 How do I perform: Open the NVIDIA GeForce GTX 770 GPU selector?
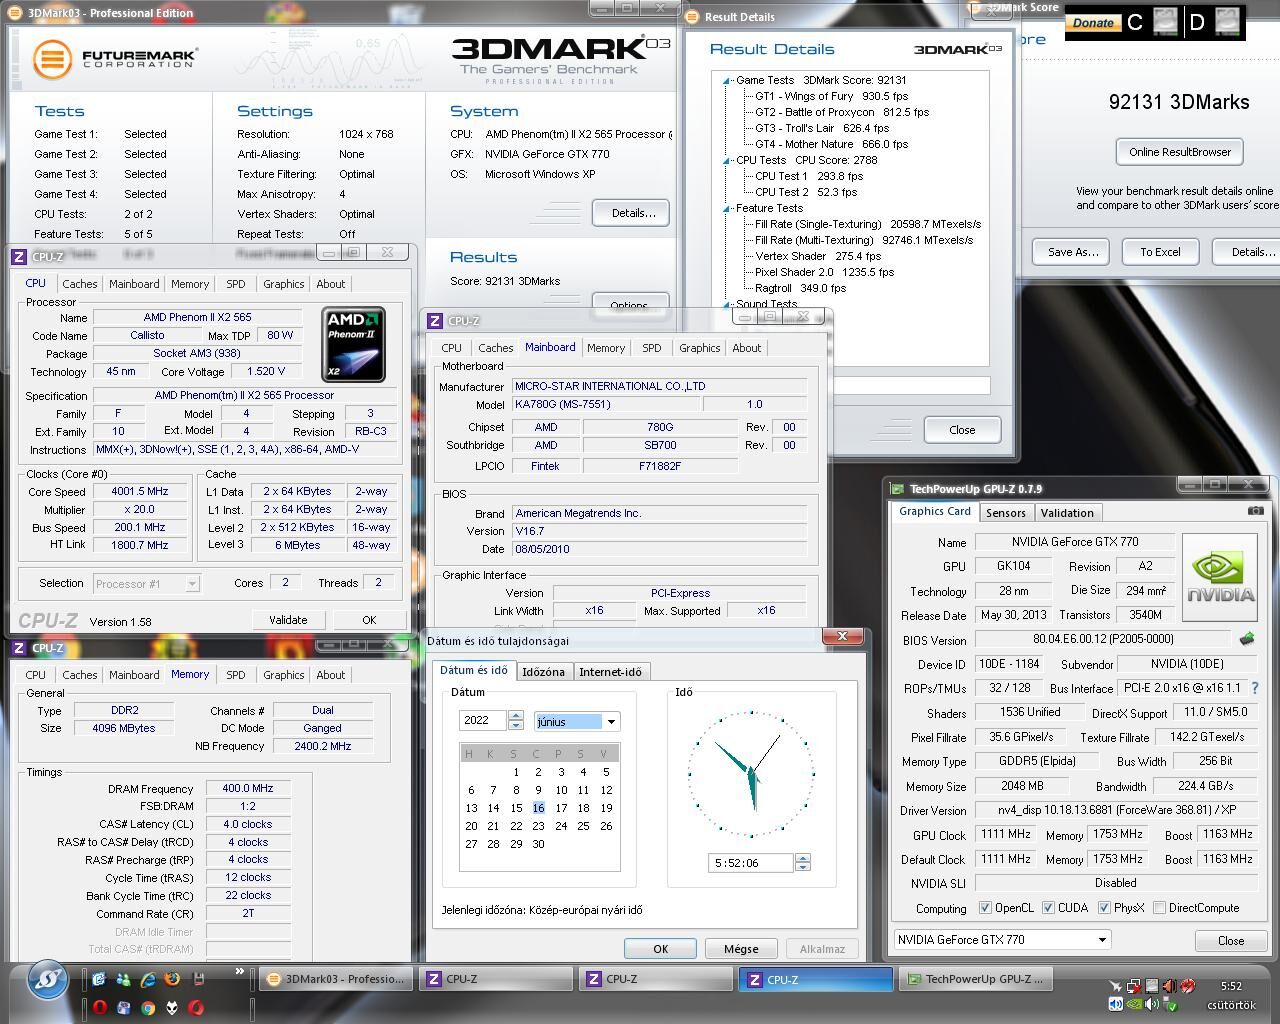click(x=1002, y=940)
